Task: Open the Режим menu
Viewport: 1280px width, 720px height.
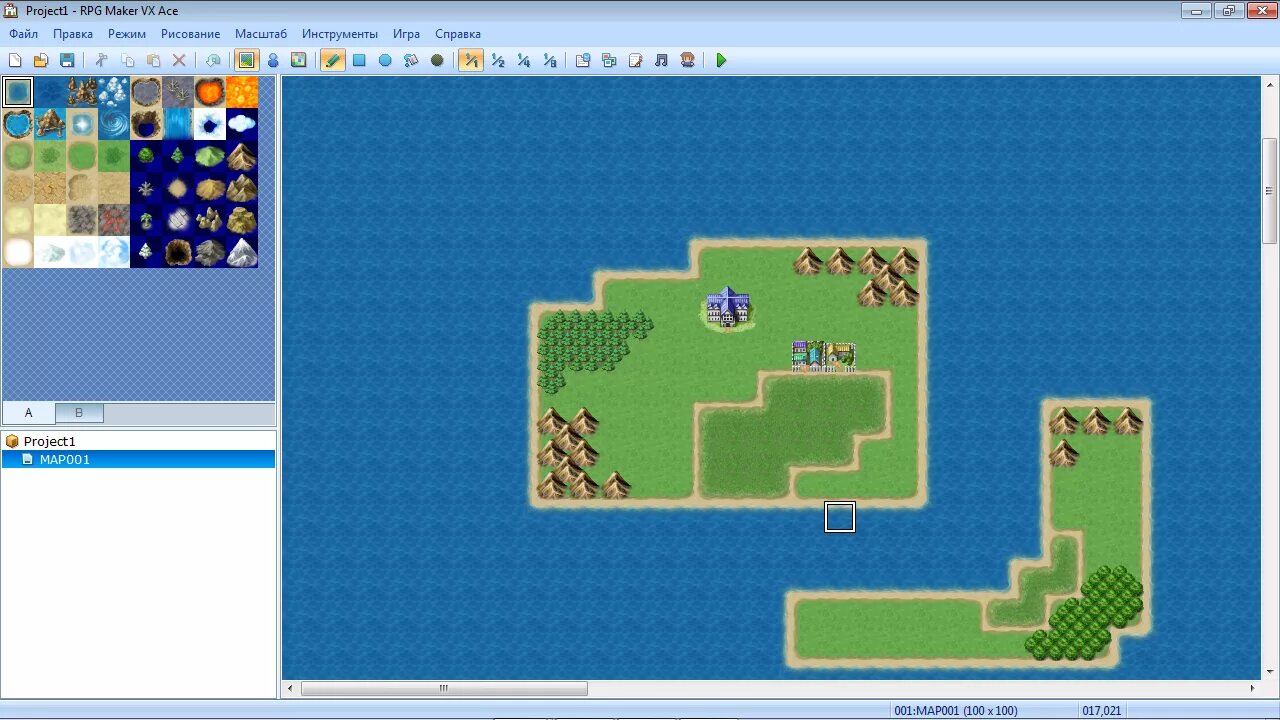Action: (127, 34)
